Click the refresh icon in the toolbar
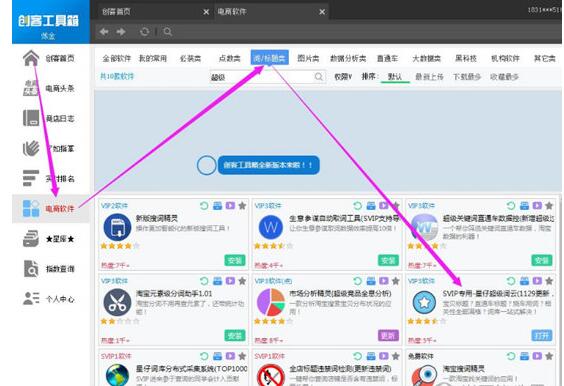Viewport: 564px width, 386px height. (145, 32)
